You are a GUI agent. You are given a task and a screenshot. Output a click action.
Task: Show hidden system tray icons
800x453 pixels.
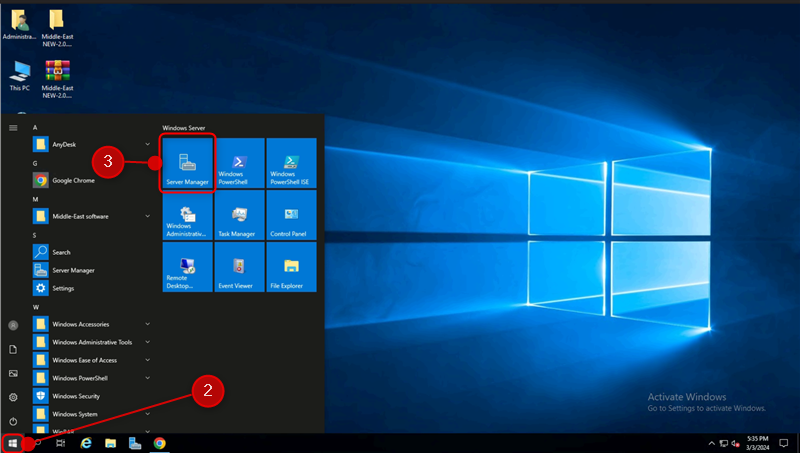[x=711, y=443]
